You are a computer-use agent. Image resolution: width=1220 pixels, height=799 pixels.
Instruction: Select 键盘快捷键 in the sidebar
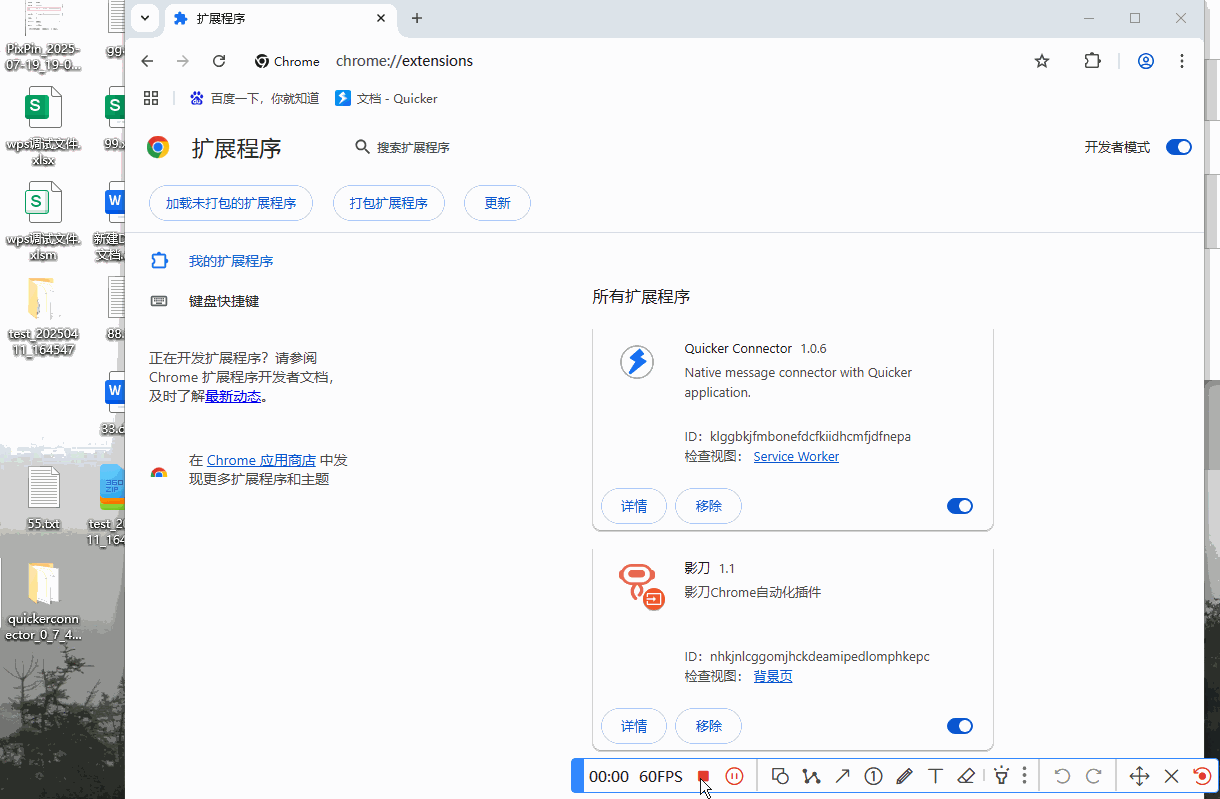[224, 301]
